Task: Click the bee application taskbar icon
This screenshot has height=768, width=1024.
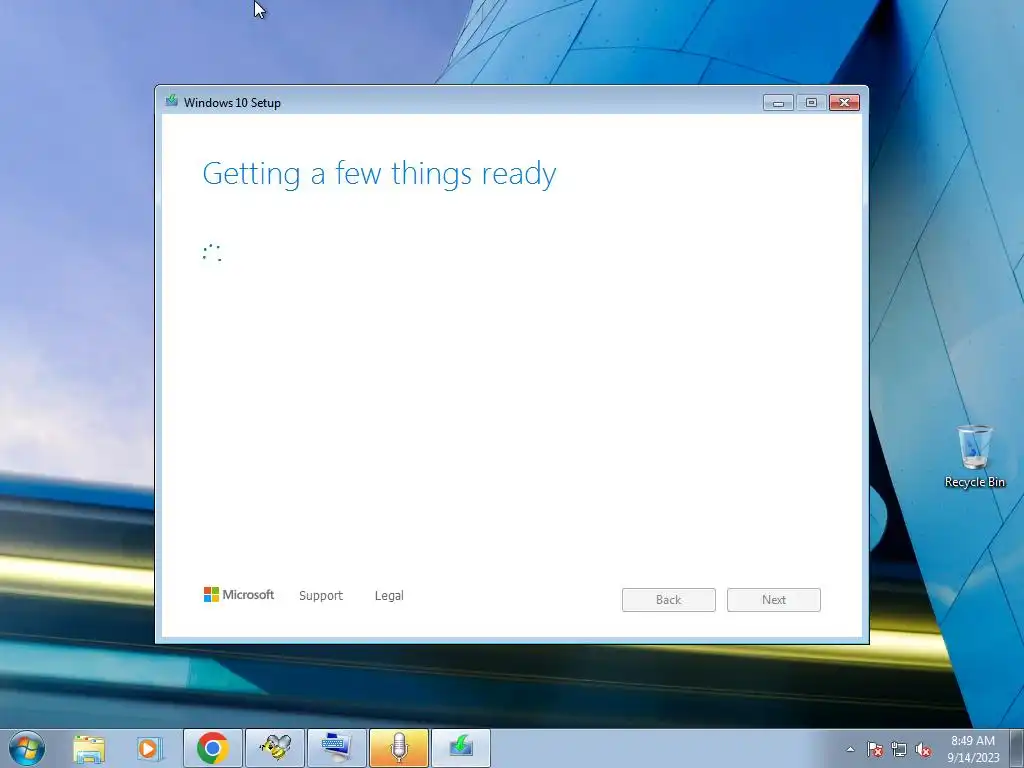Action: [x=275, y=748]
